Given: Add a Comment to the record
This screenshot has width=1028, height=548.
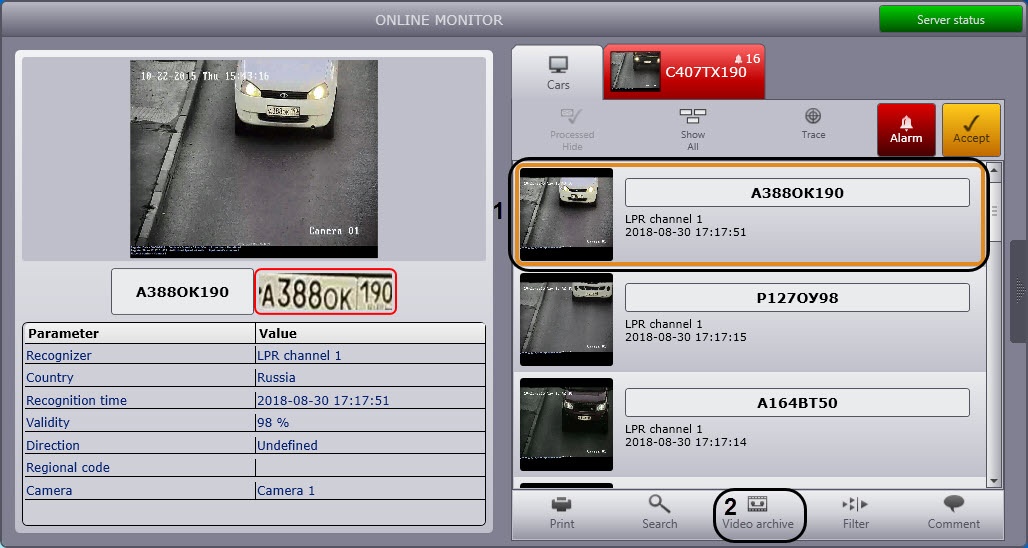Looking at the screenshot, I should point(953,513).
